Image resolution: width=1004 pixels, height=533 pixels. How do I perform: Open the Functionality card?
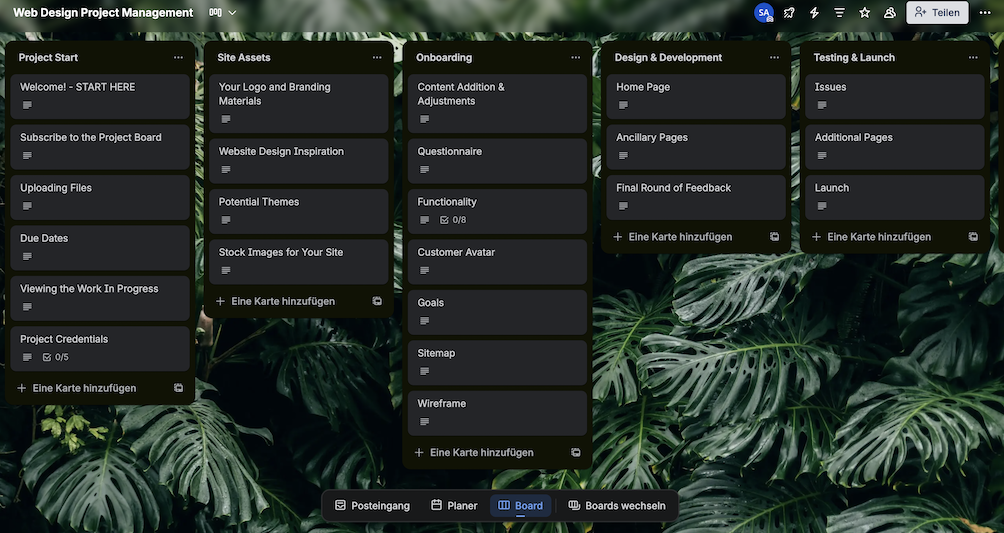coord(498,211)
